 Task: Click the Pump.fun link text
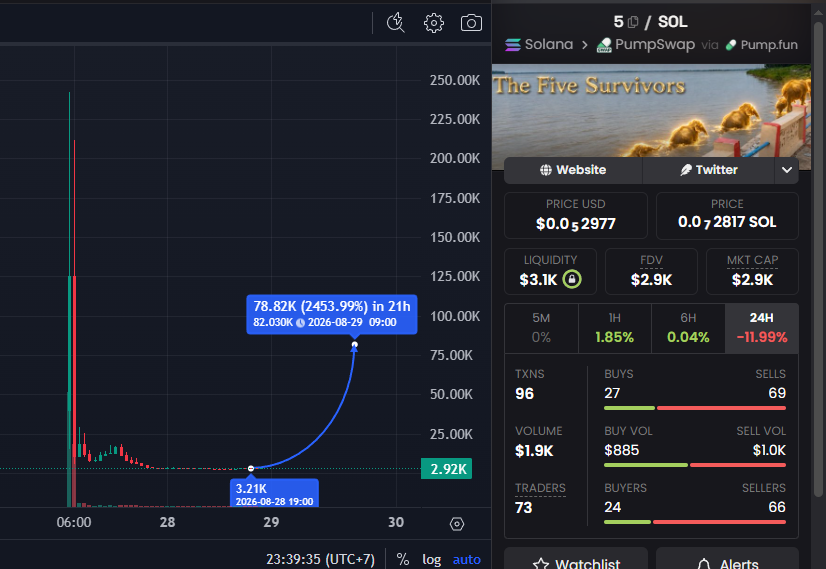(769, 45)
